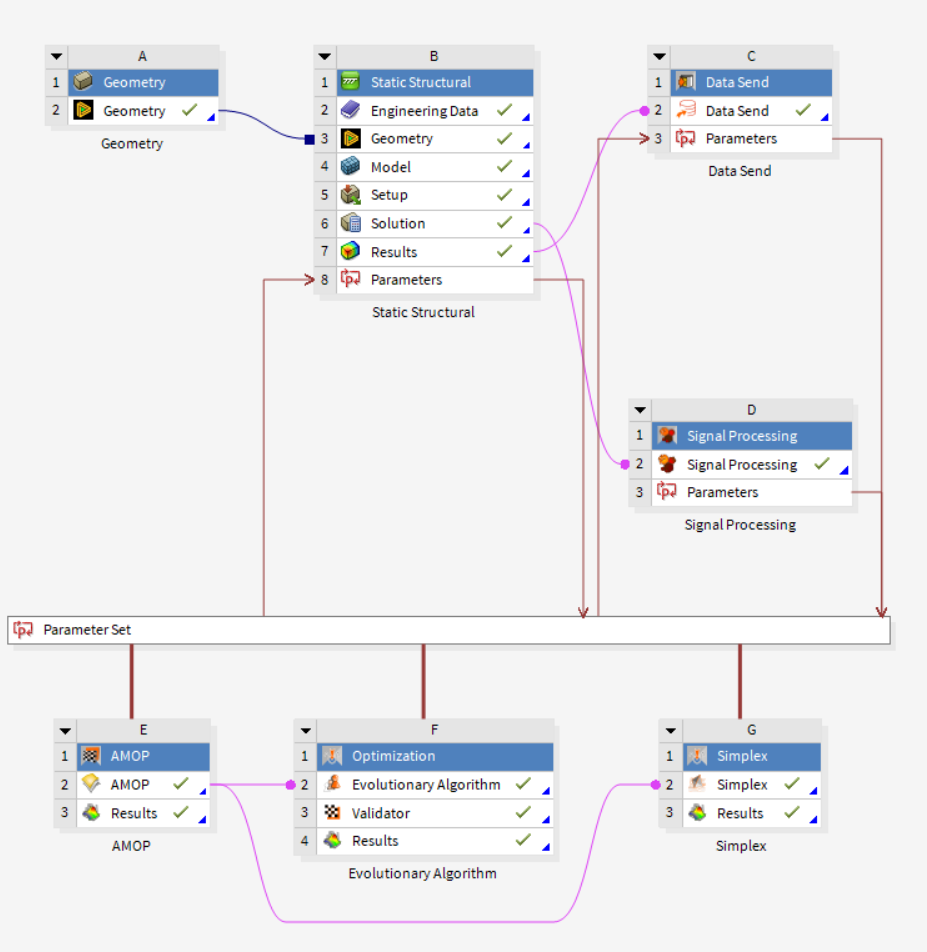Open the Simplex system G dropdown arrow
Image resolution: width=927 pixels, height=952 pixels.
(x=669, y=731)
